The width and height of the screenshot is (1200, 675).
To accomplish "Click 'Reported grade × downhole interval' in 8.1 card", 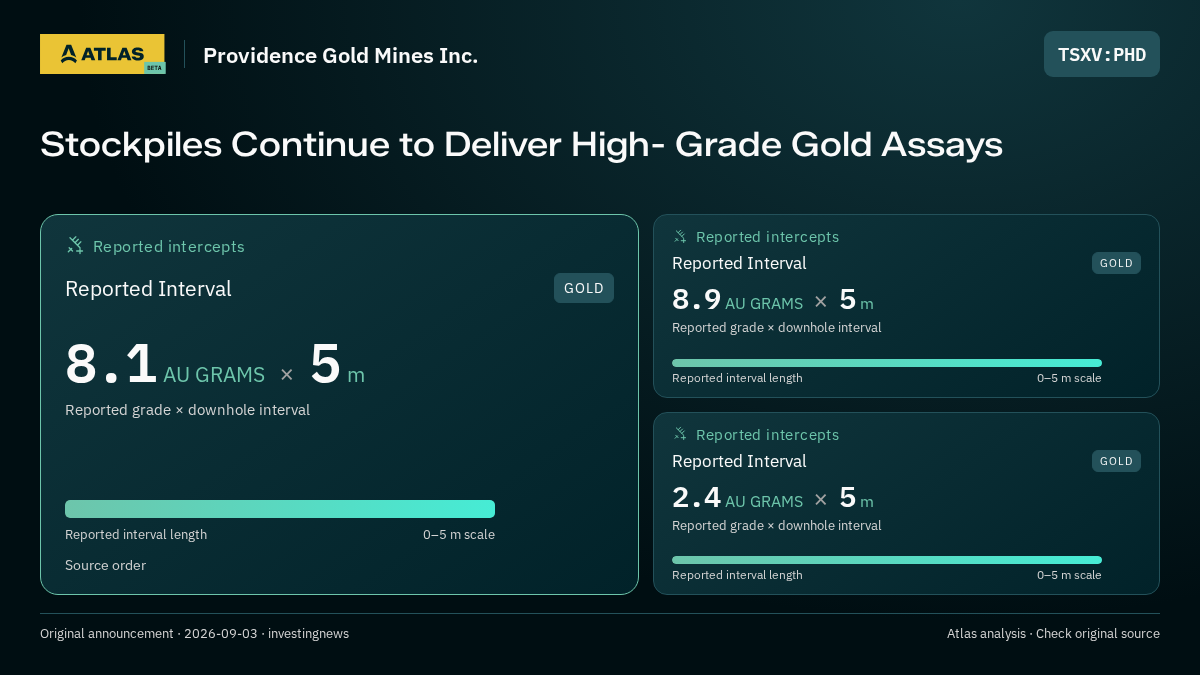I will [x=187, y=410].
